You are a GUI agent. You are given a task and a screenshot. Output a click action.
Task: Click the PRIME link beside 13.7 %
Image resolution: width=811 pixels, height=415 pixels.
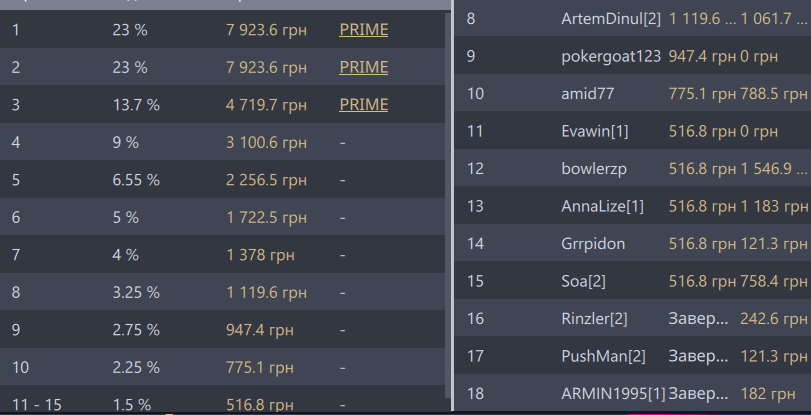(x=363, y=104)
